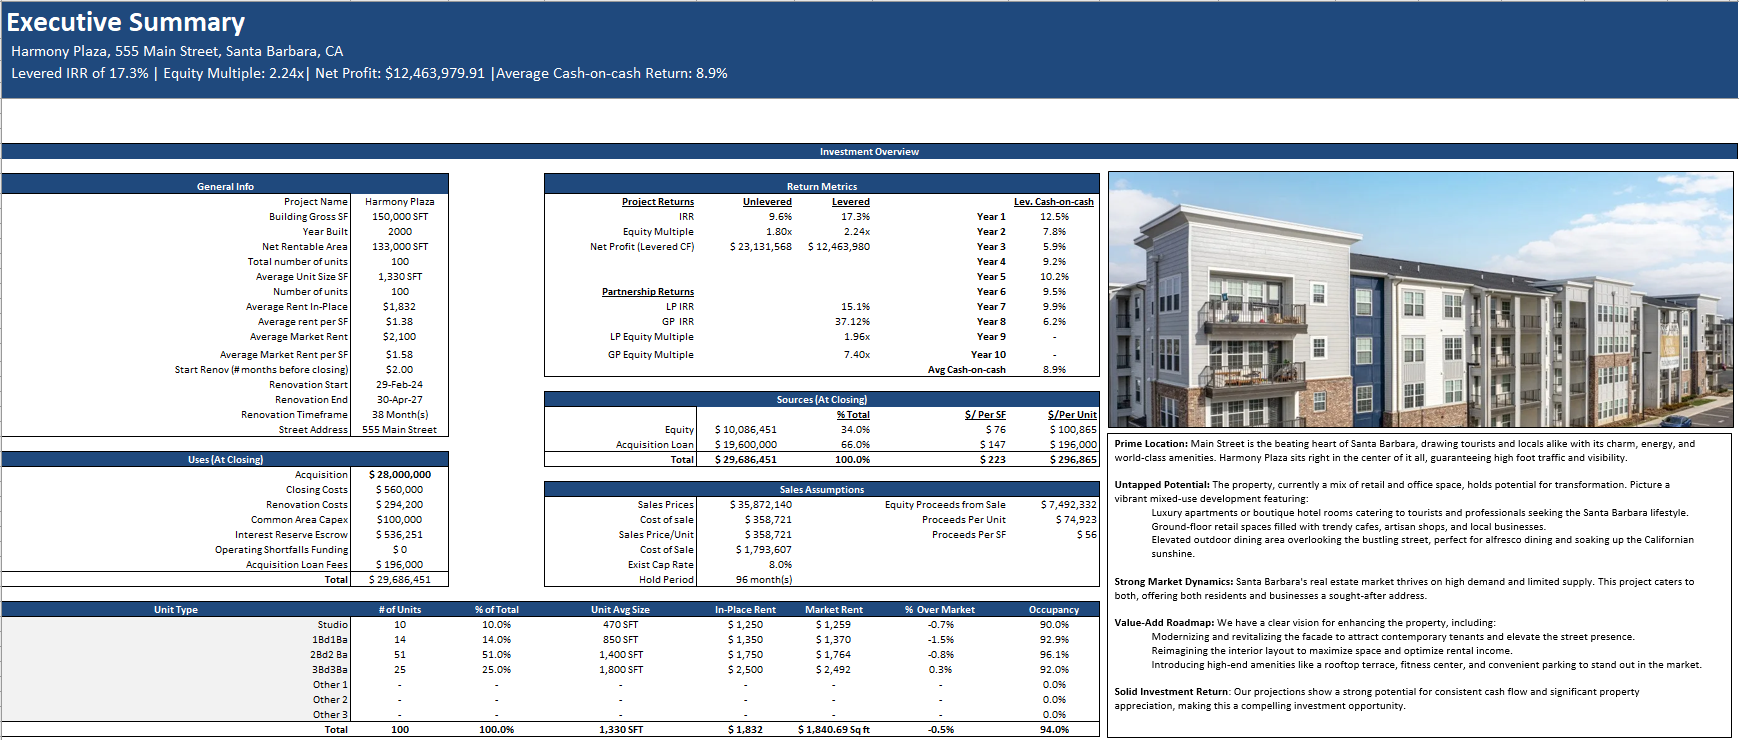Select the $560,000 Closing Costs value
This screenshot has width=1739, height=740.
coord(399,490)
